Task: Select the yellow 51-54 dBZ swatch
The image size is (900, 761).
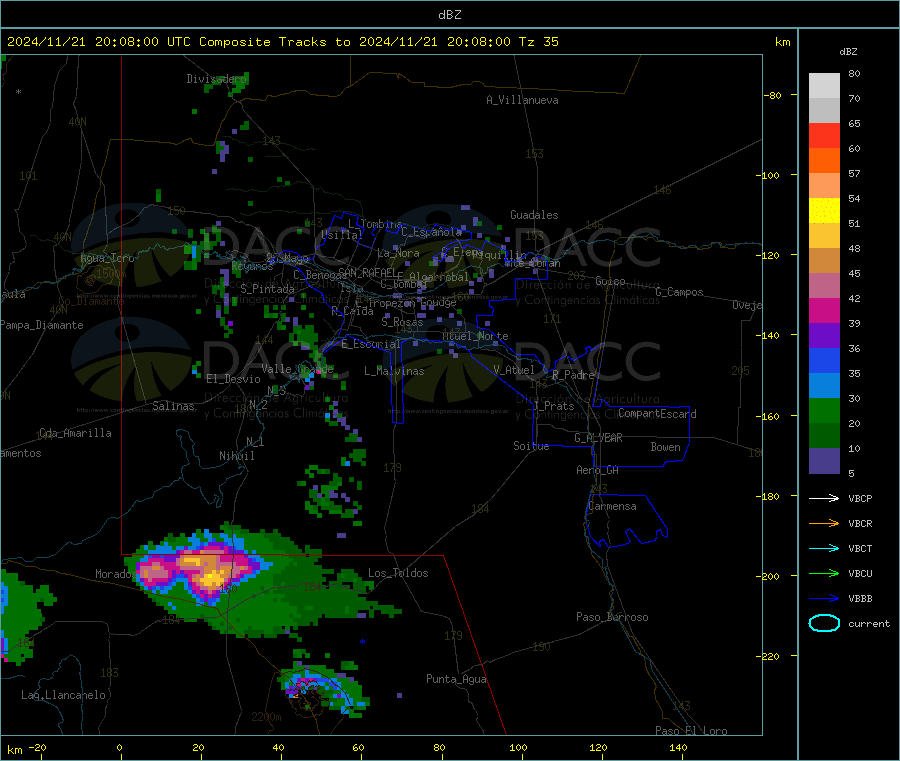Action: click(824, 211)
